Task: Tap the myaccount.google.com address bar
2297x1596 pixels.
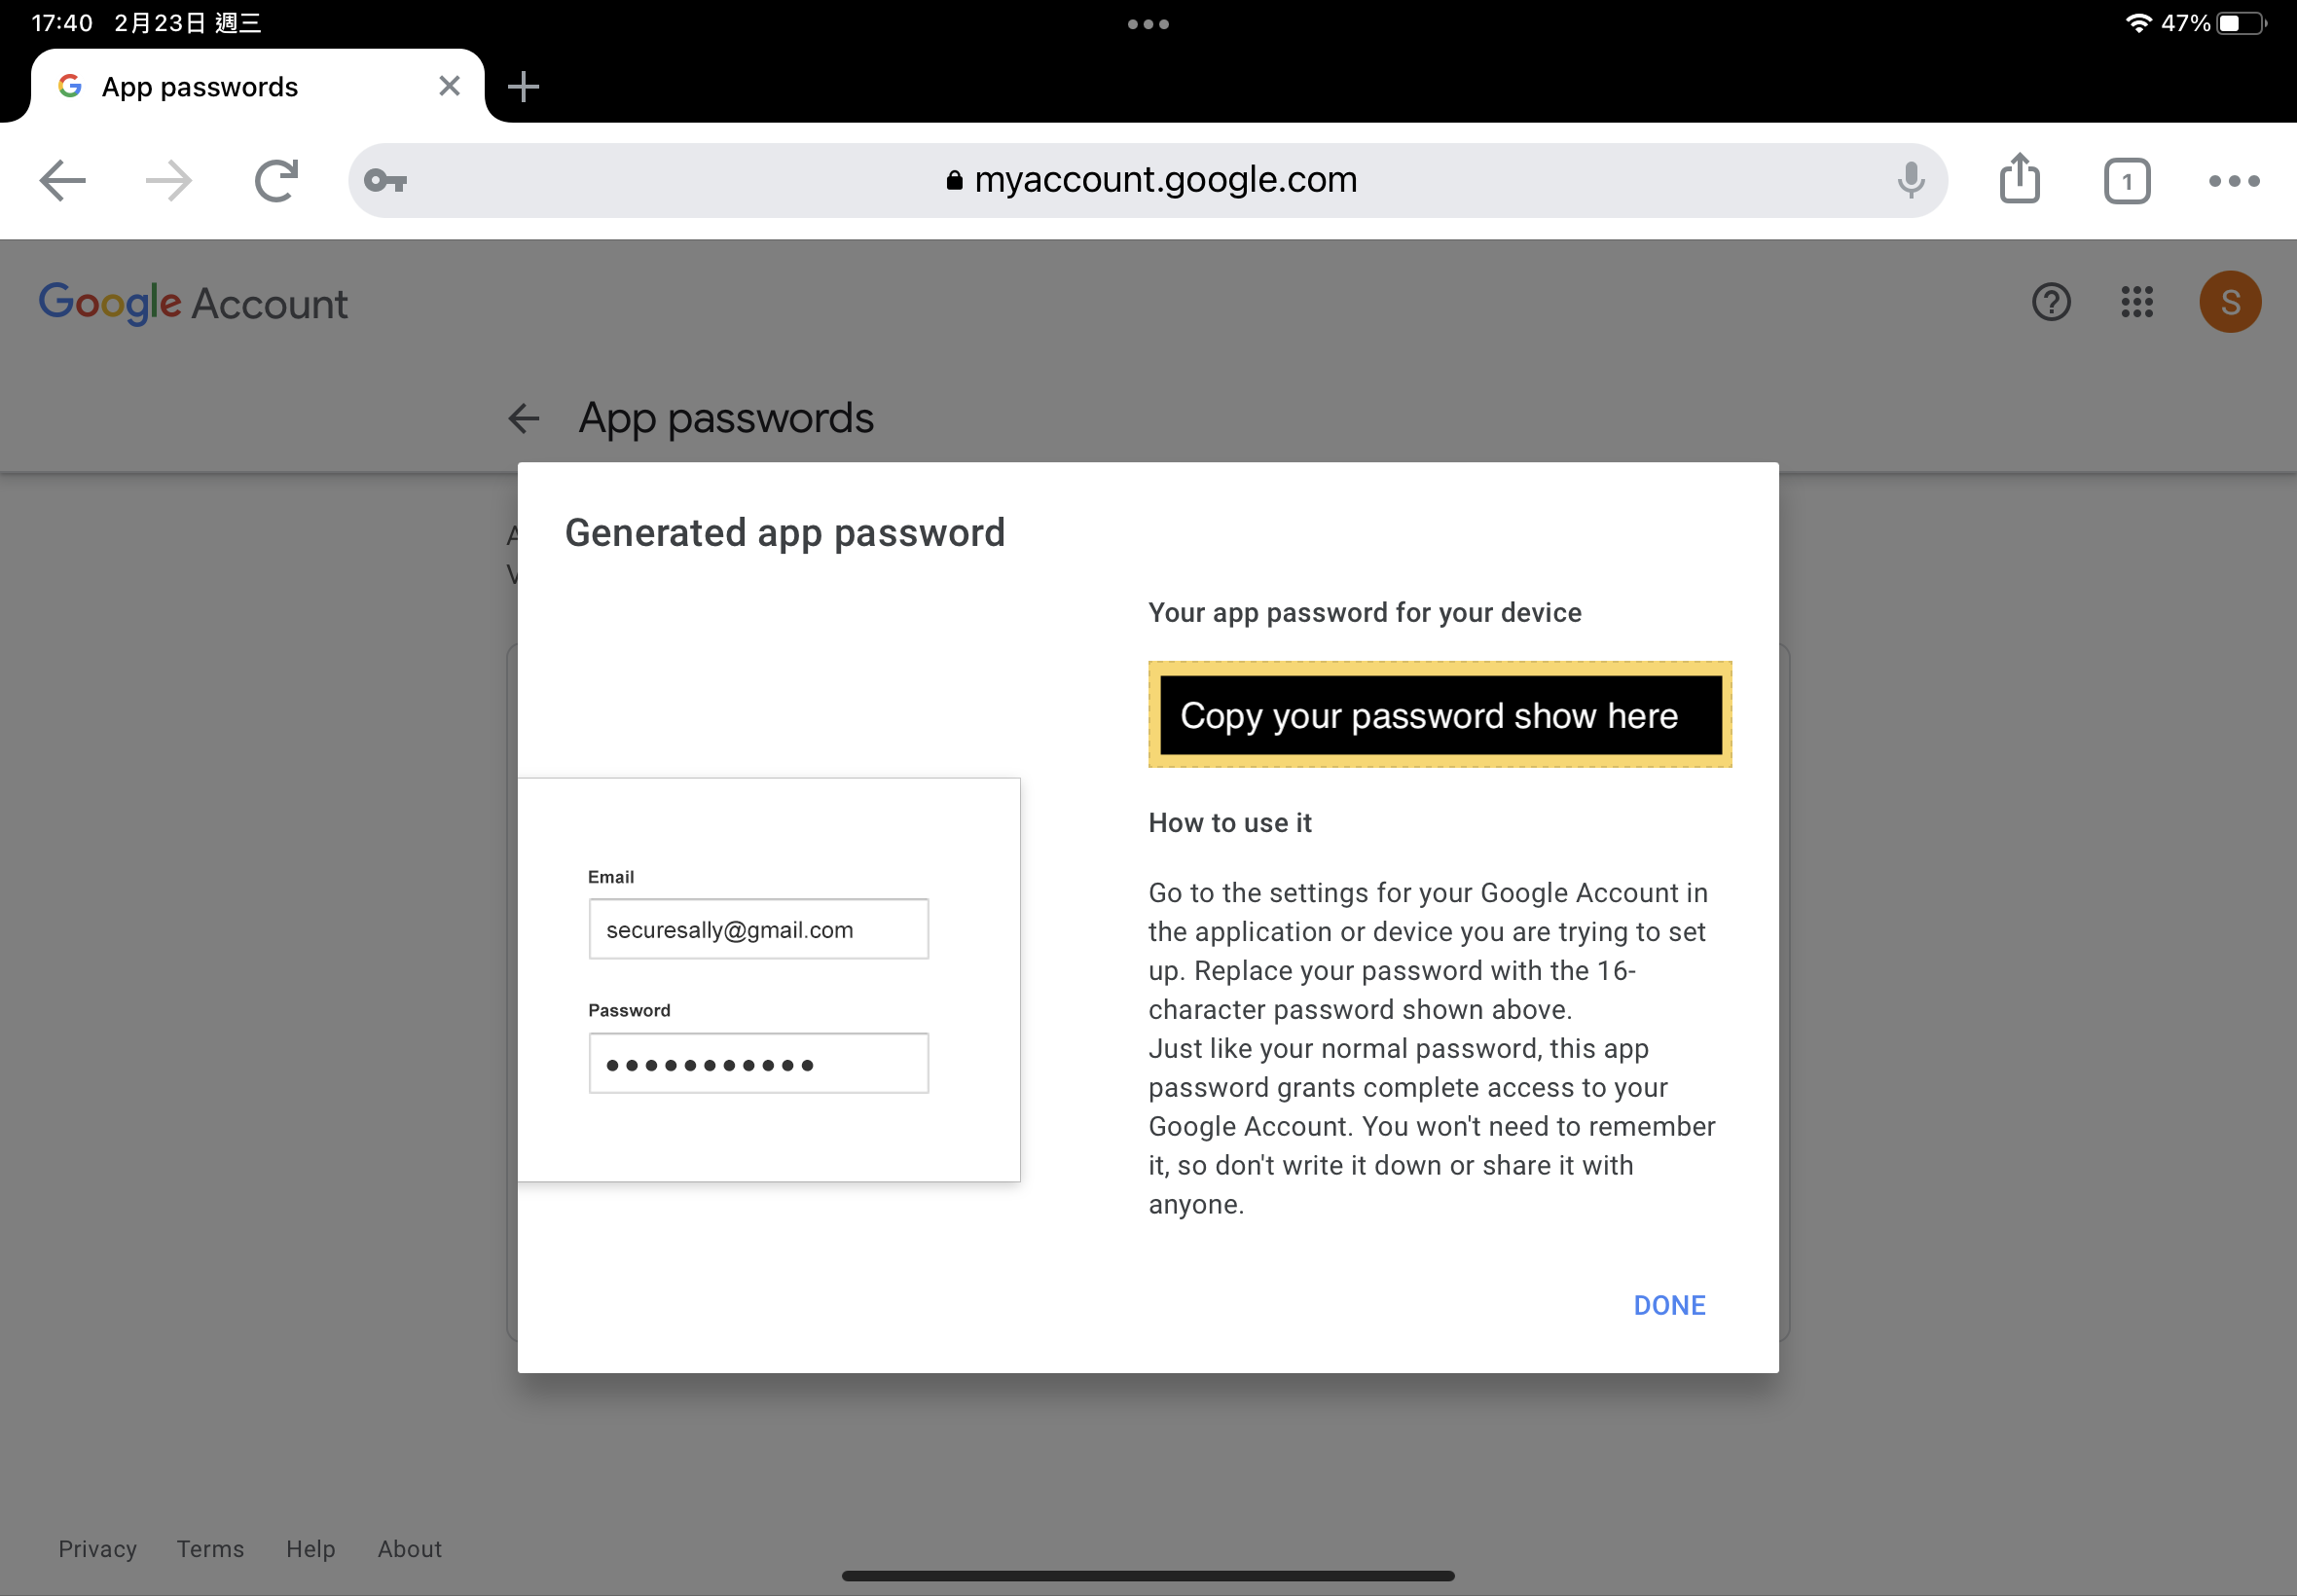Action: [1150, 181]
